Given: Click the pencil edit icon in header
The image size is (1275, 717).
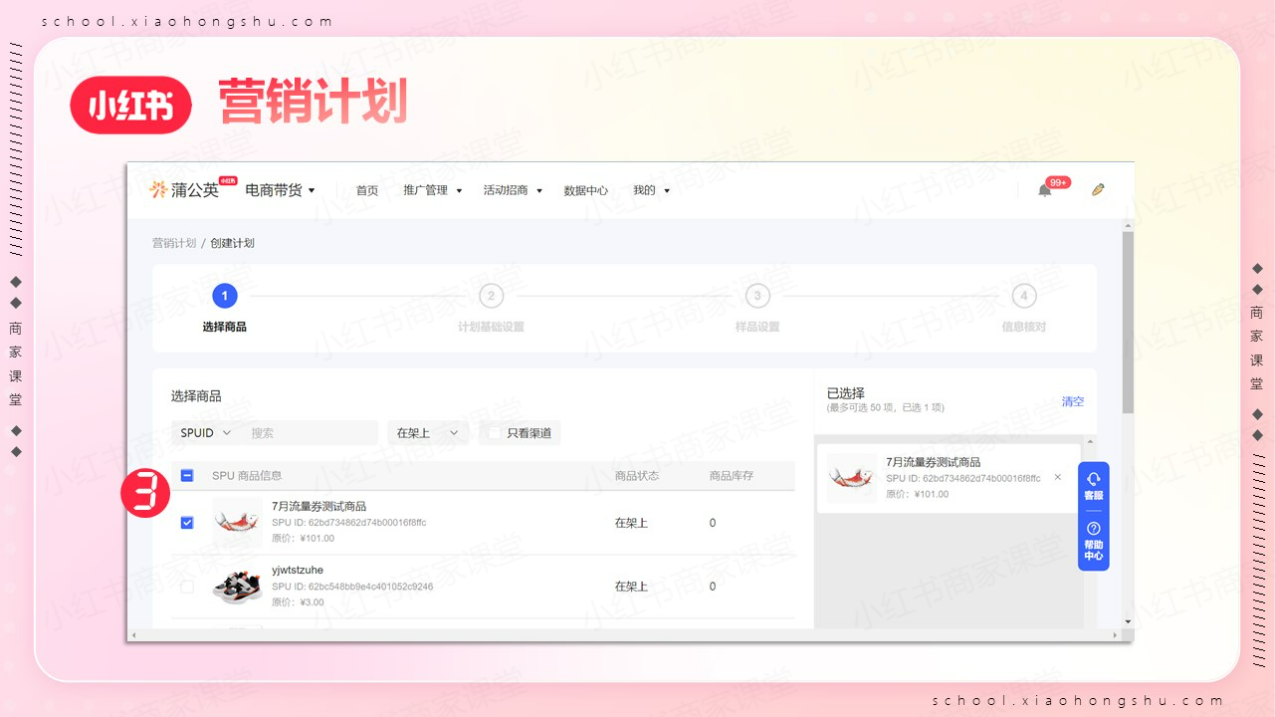Looking at the screenshot, I should (x=1098, y=189).
